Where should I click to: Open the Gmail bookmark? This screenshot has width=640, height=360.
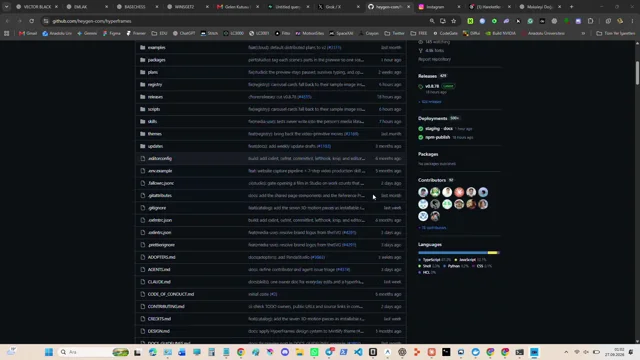point(28,33)
